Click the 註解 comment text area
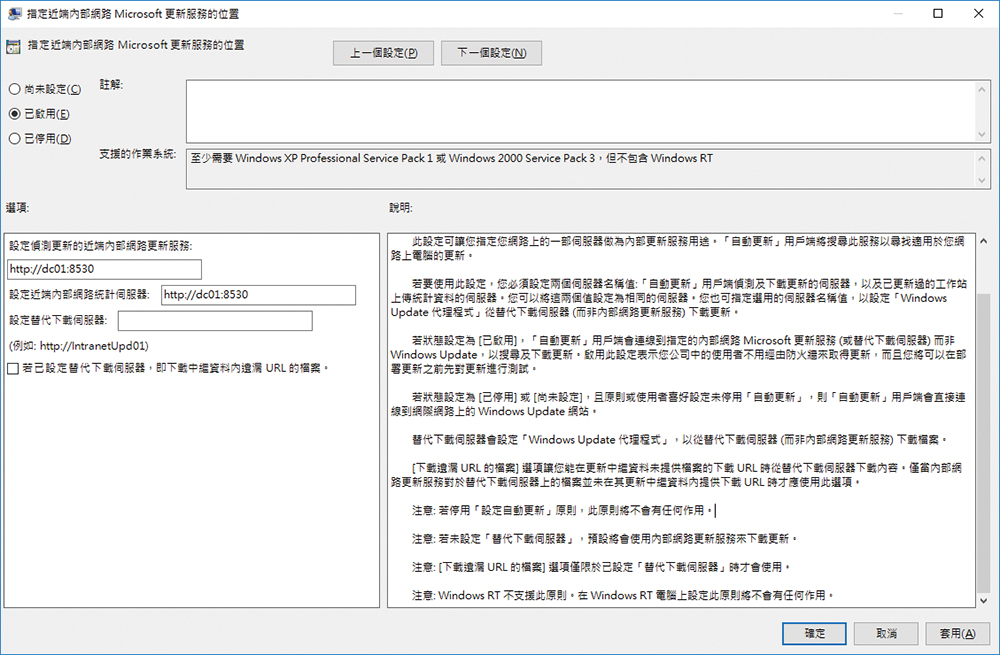This screenshot has height=655, width=1000. [580, 112]
